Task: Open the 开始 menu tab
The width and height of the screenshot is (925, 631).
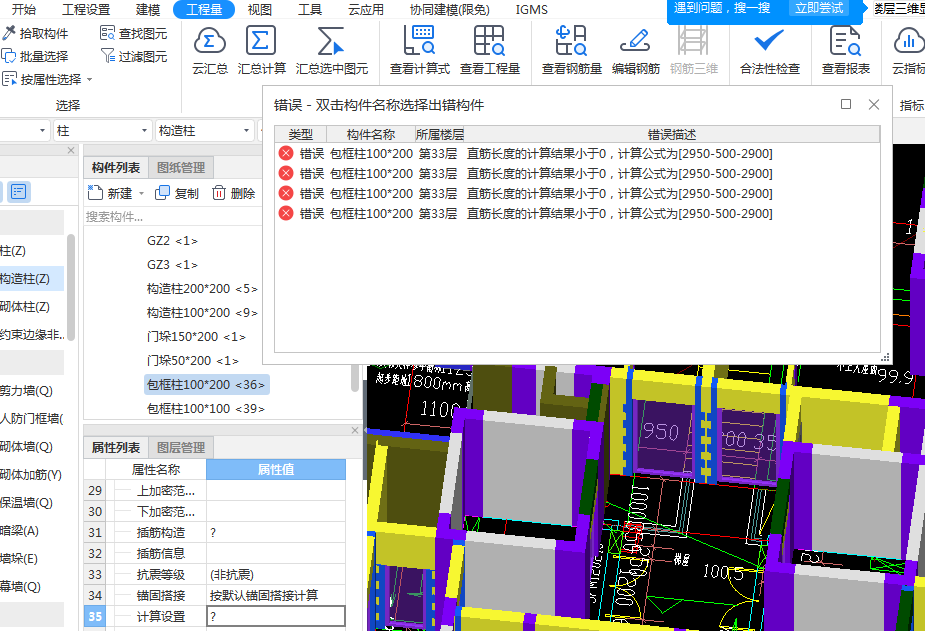Action: coord(24,9)
